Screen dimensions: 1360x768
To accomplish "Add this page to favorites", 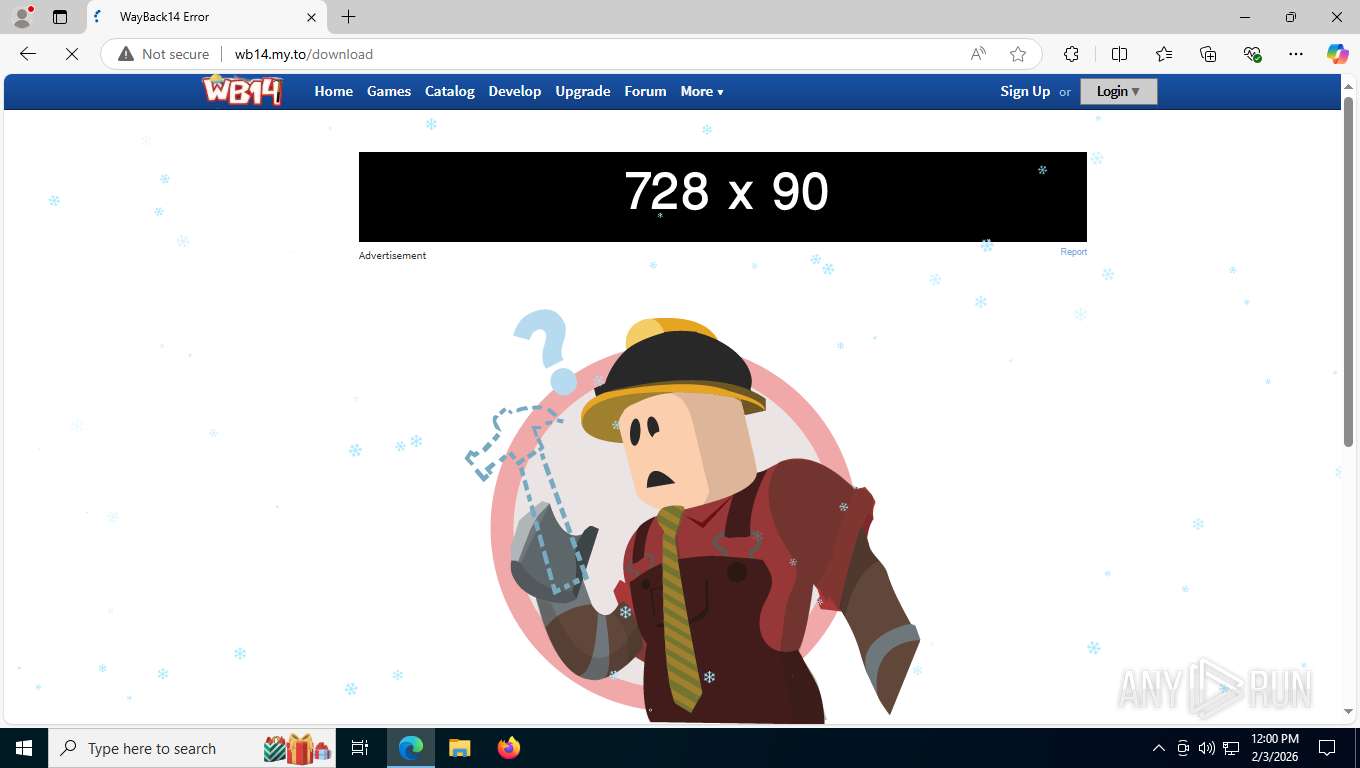I will pos(1018,54).
